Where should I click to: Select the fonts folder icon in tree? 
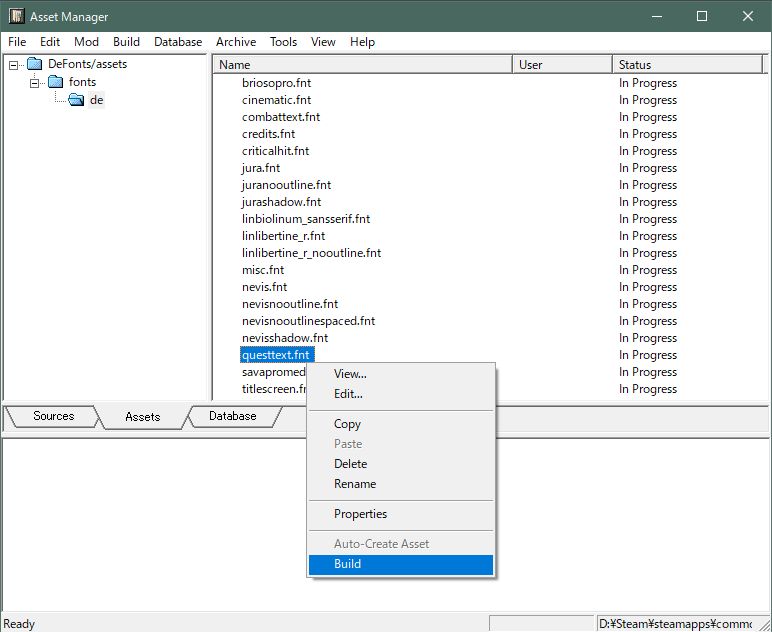[56, 82]
